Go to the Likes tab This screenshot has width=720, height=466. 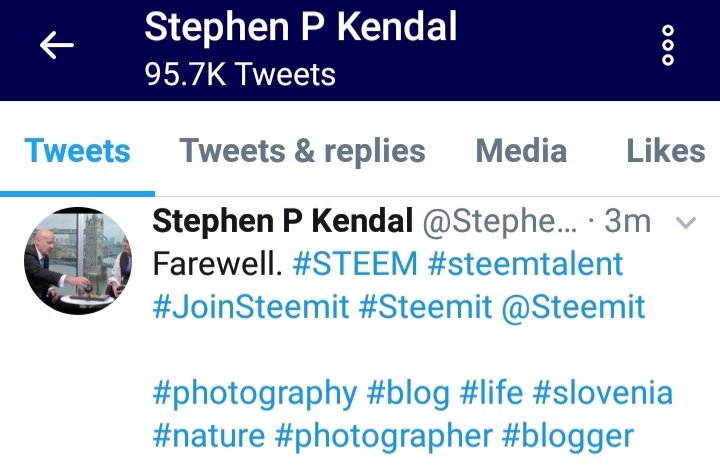[x=665, y=151]
